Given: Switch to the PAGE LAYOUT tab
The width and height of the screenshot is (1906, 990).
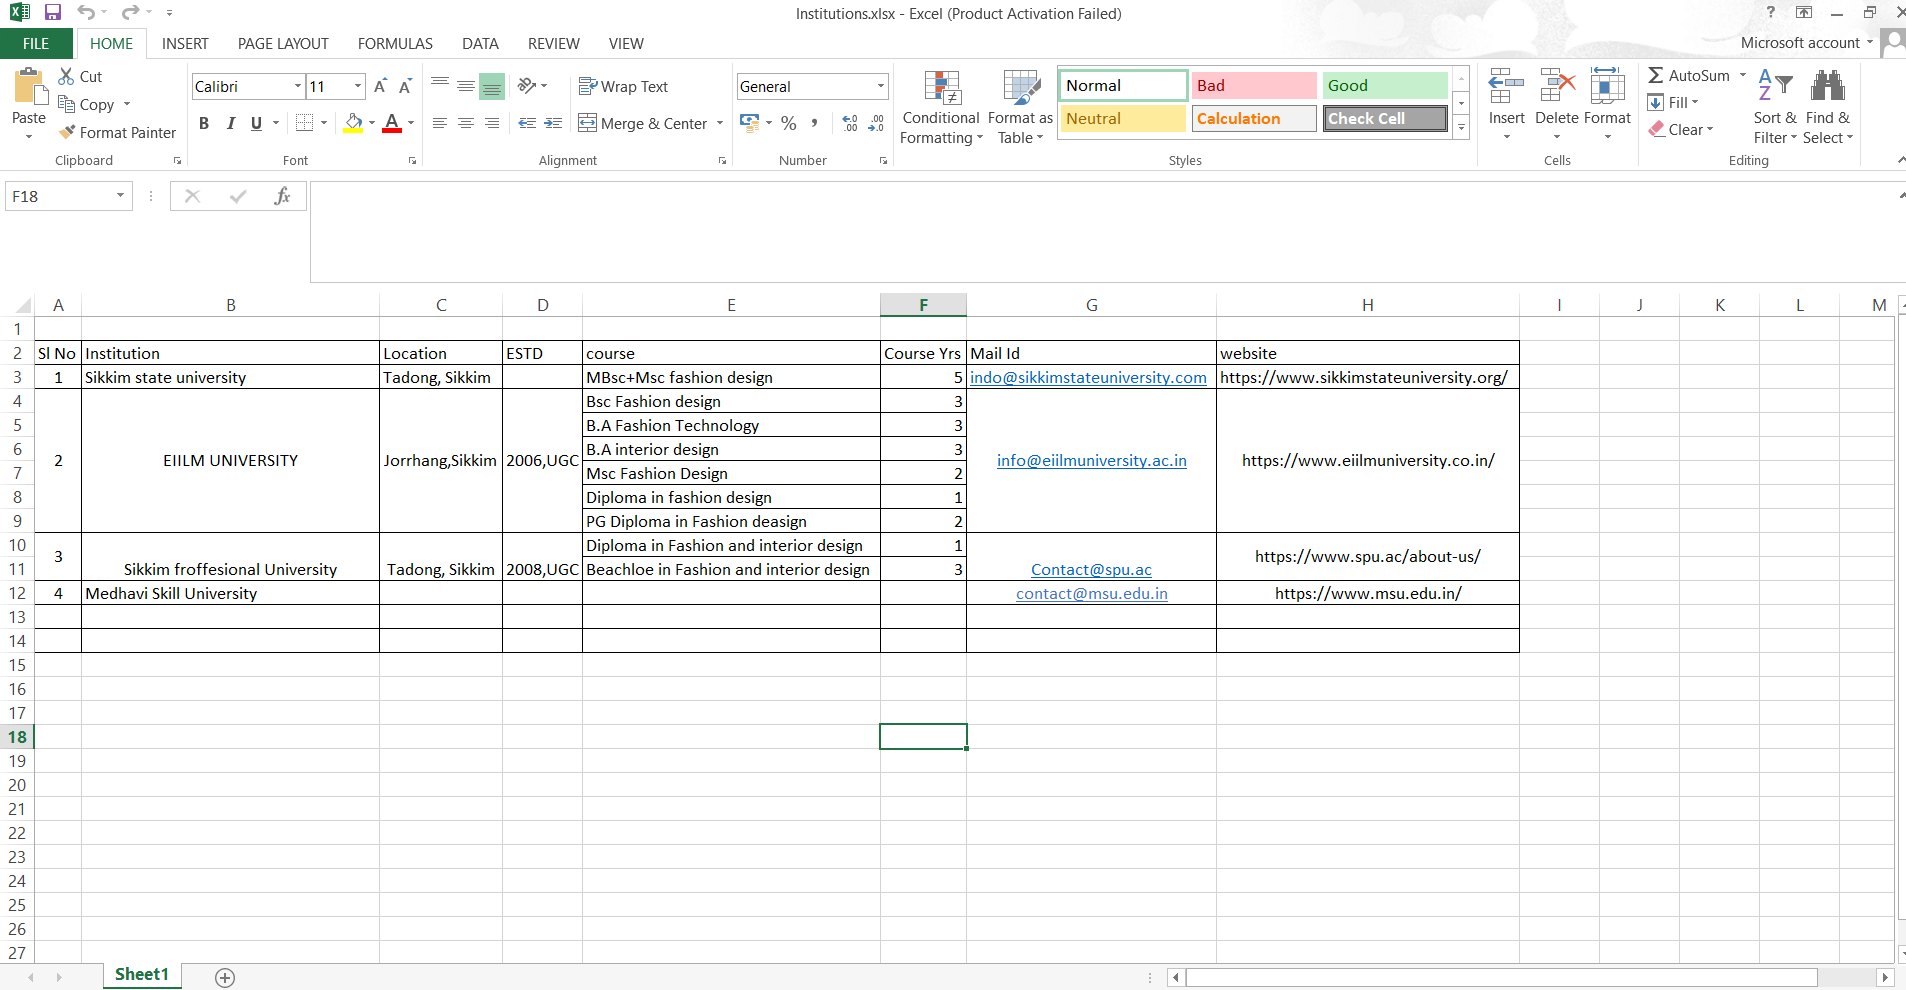Looking at the screenshot, I should pyautogui.click(x=283, y=43).
